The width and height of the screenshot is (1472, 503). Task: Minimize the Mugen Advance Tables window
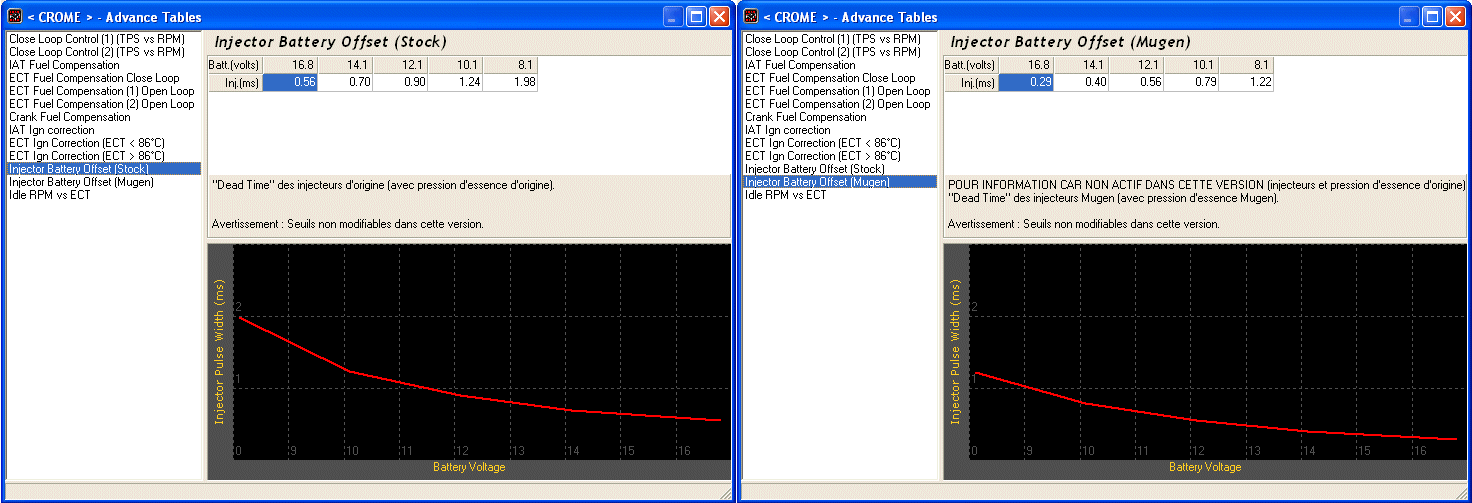click(1410, 16)
